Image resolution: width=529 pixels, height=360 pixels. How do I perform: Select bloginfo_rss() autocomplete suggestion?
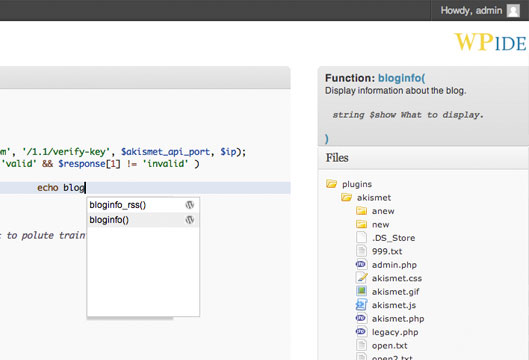coord(143,205)
